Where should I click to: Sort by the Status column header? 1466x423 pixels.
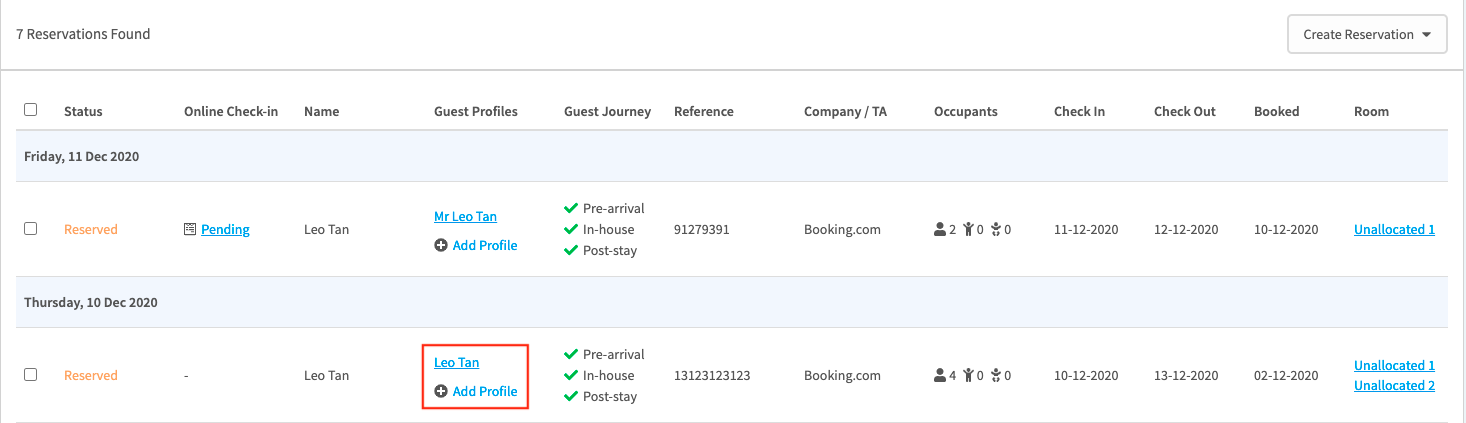(83, 112)
